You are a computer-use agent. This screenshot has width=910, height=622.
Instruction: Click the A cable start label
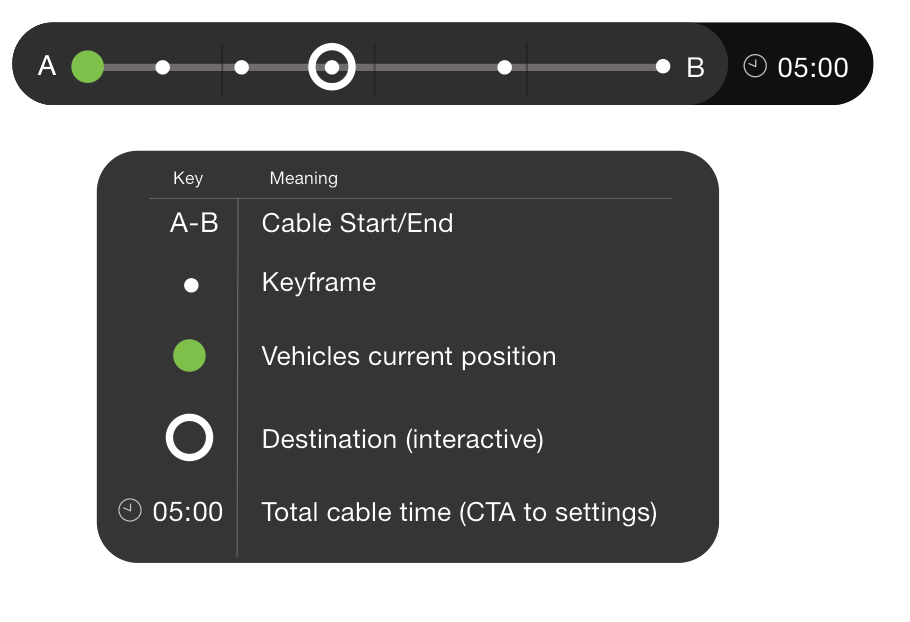(x=47, y=66)
